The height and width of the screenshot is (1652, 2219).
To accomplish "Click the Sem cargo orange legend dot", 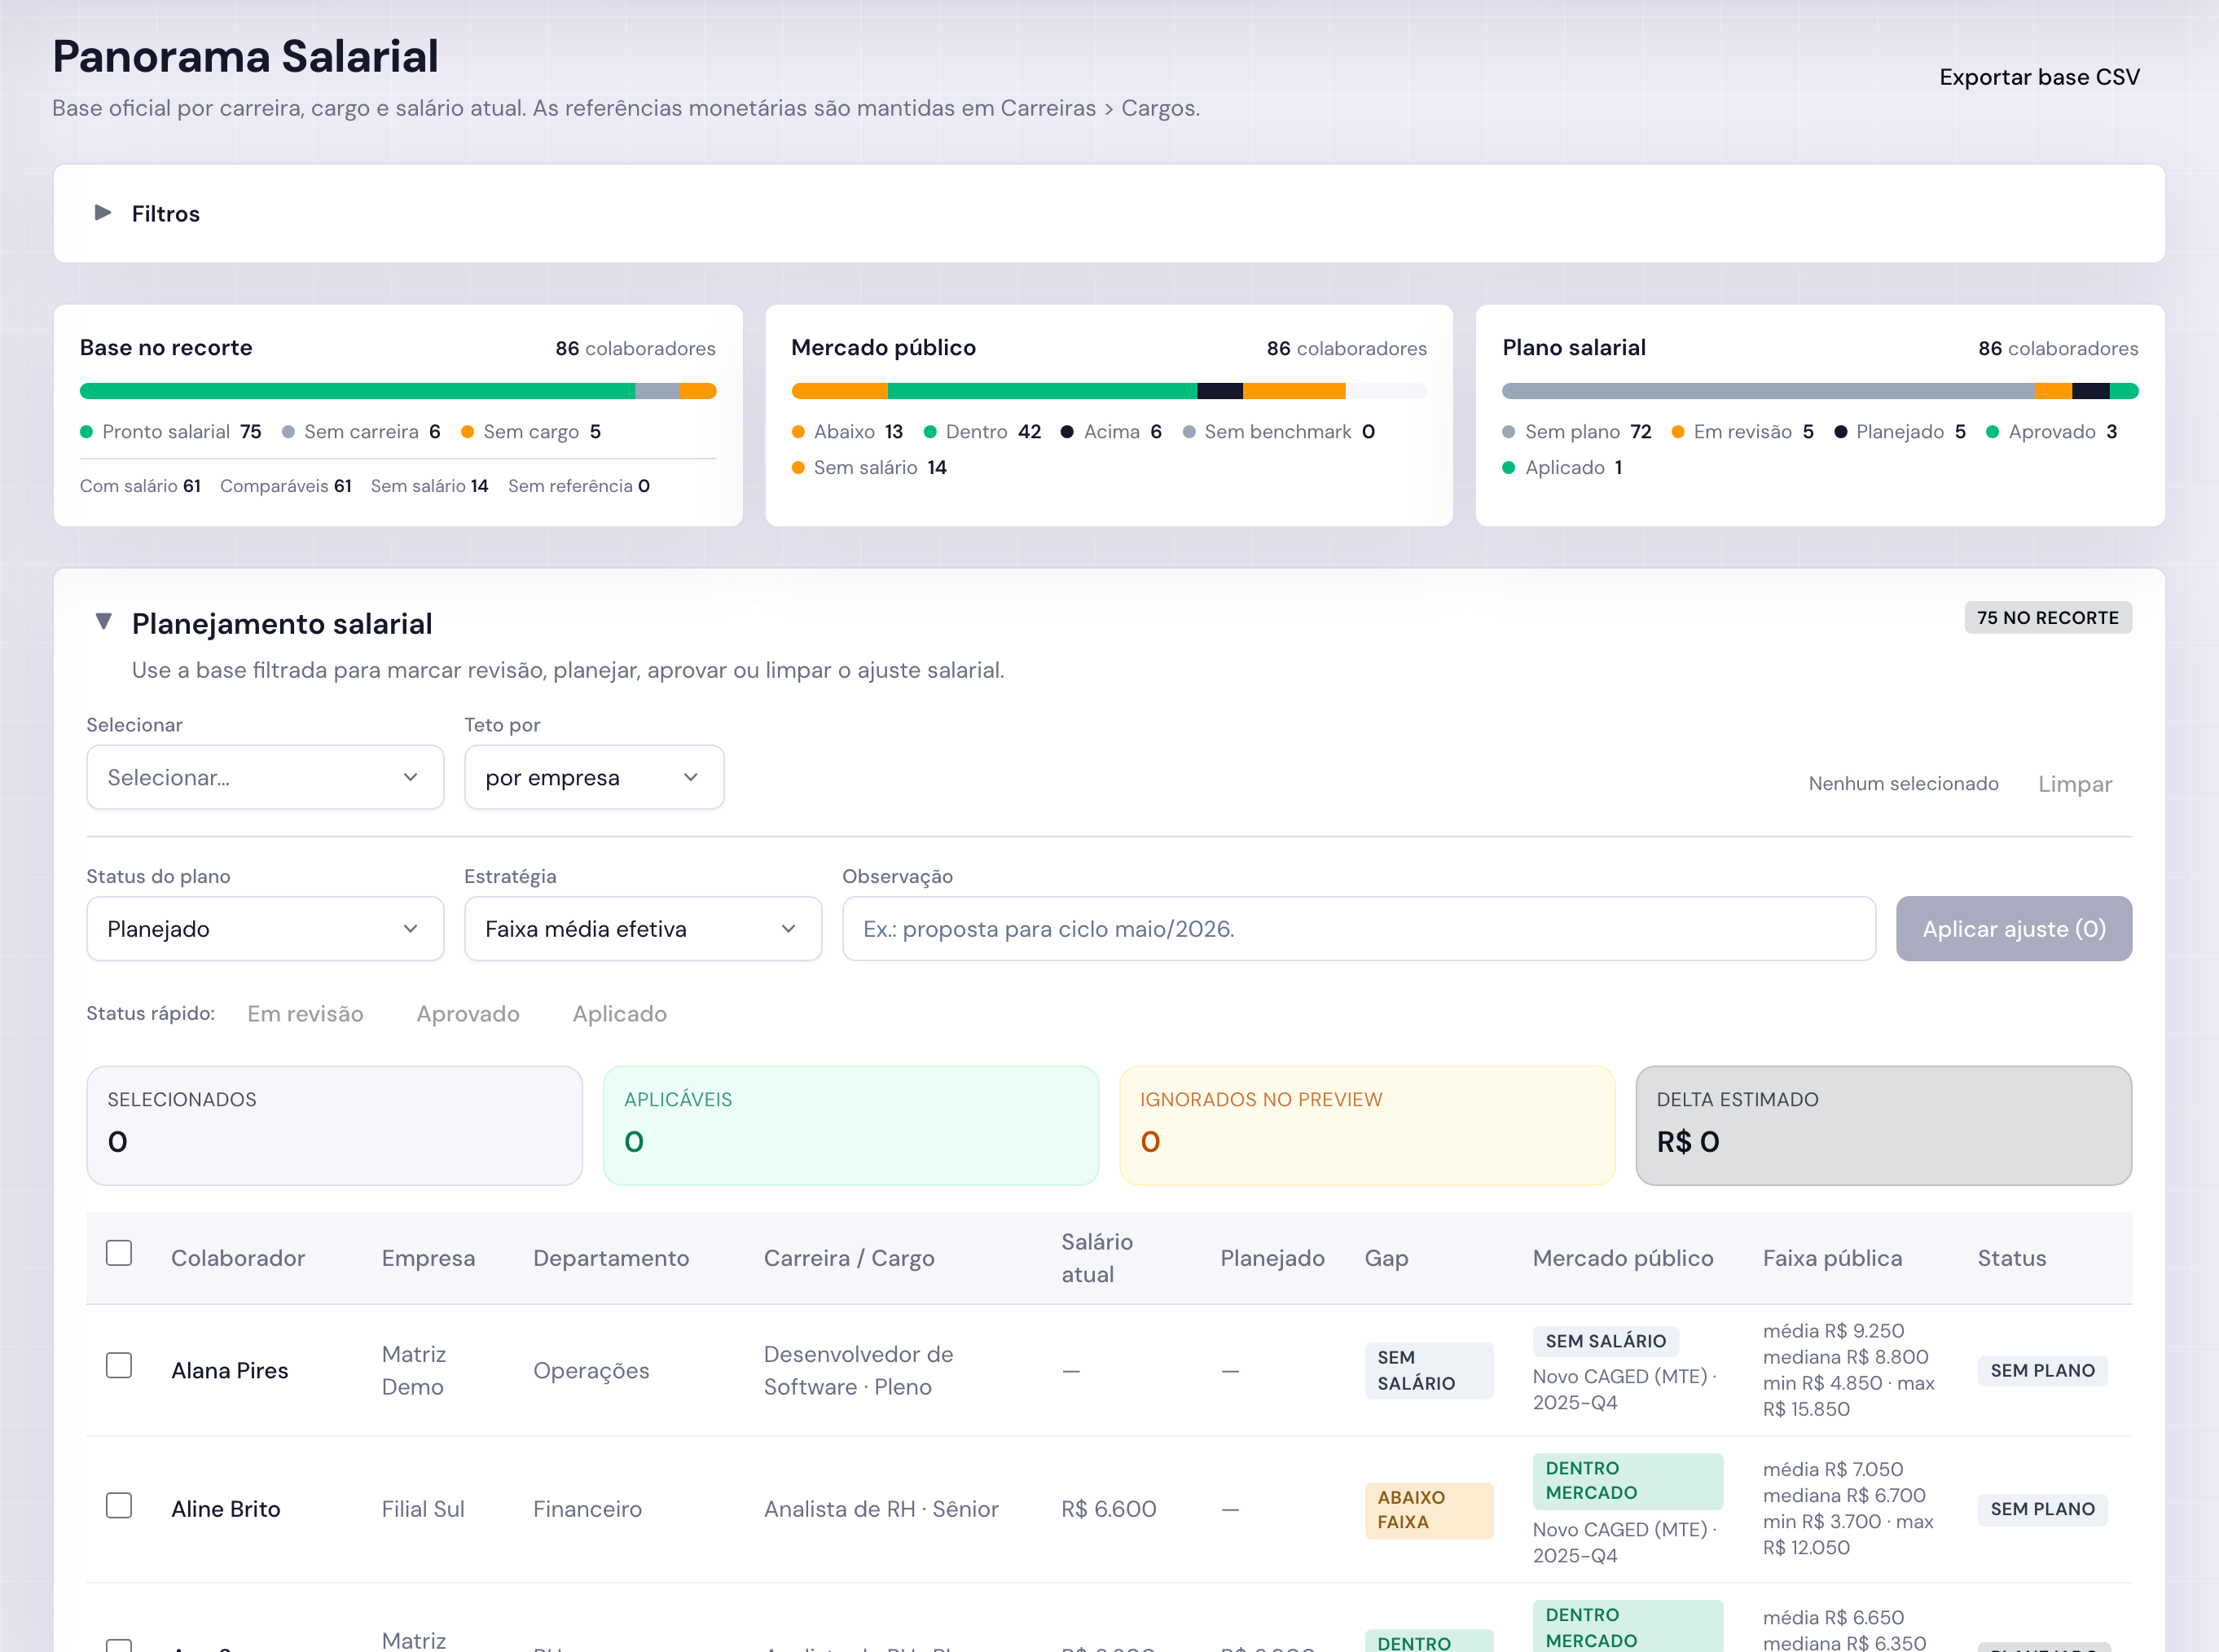I will pyautogui.click(x=467, y=432).
